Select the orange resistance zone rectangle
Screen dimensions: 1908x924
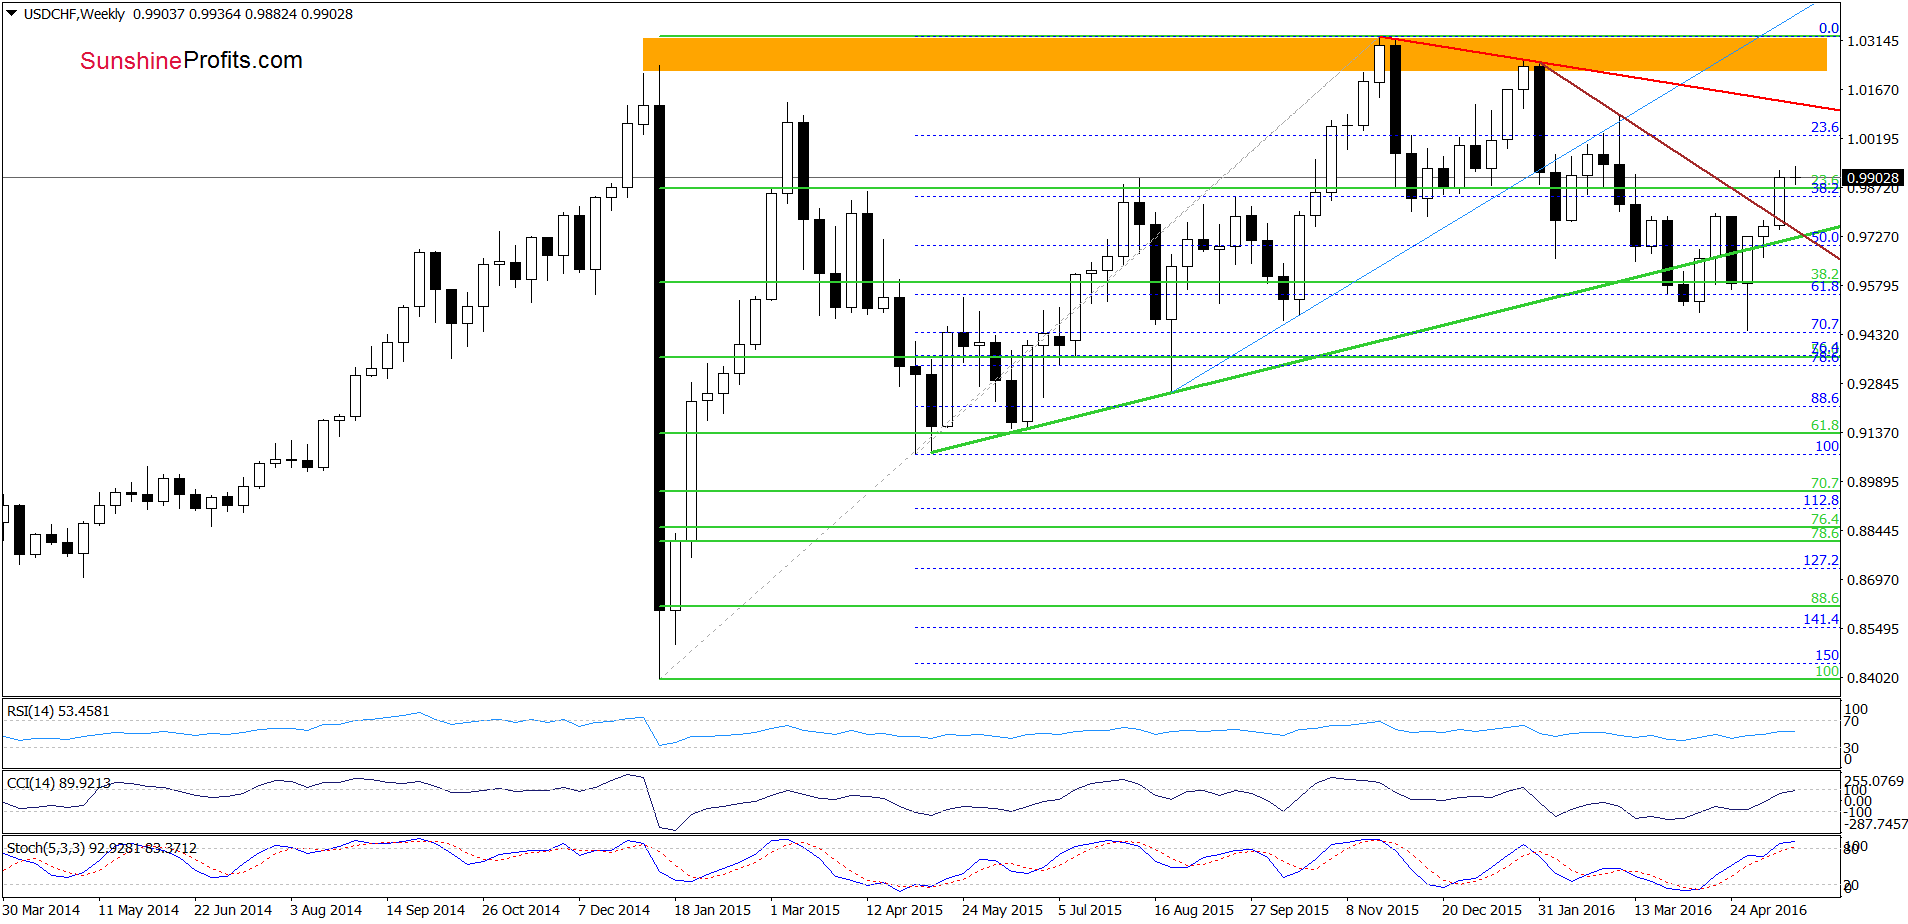click(x=1234, y=54)
